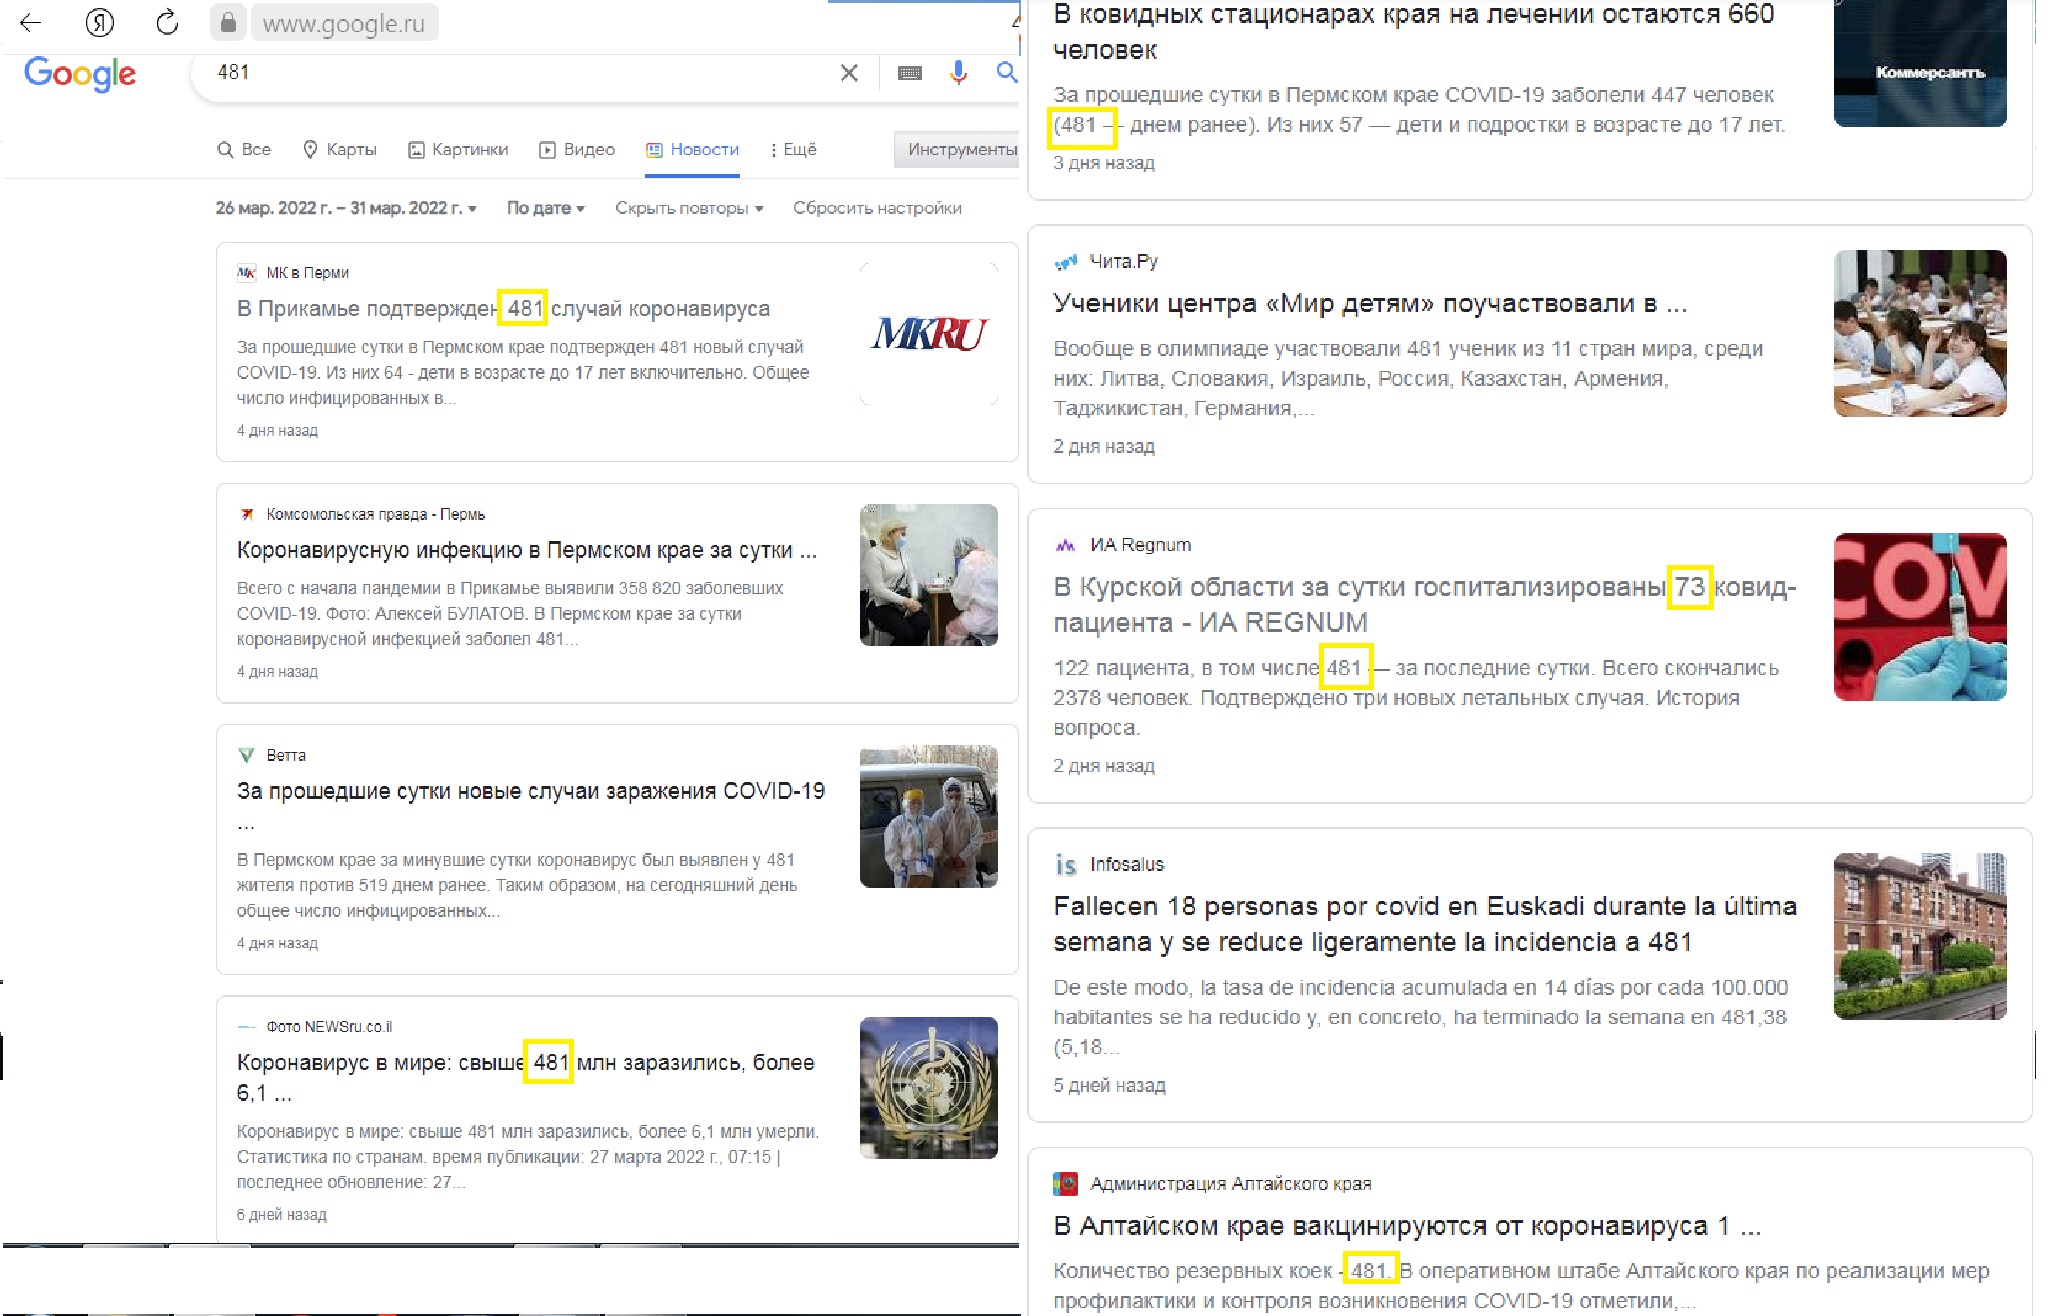Click Фото NEWSru.co.il source label
Image resolution: width=2068 pixels, height=1316 pixels.
pyautogui.click(x=329, y=1026)
